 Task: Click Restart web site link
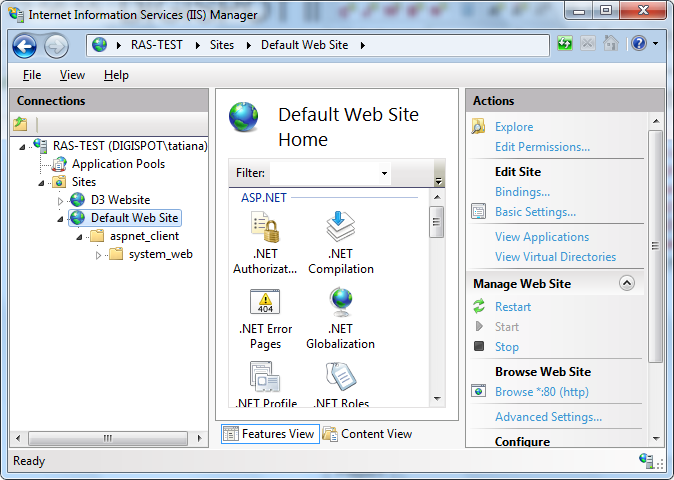pos(513,307)
